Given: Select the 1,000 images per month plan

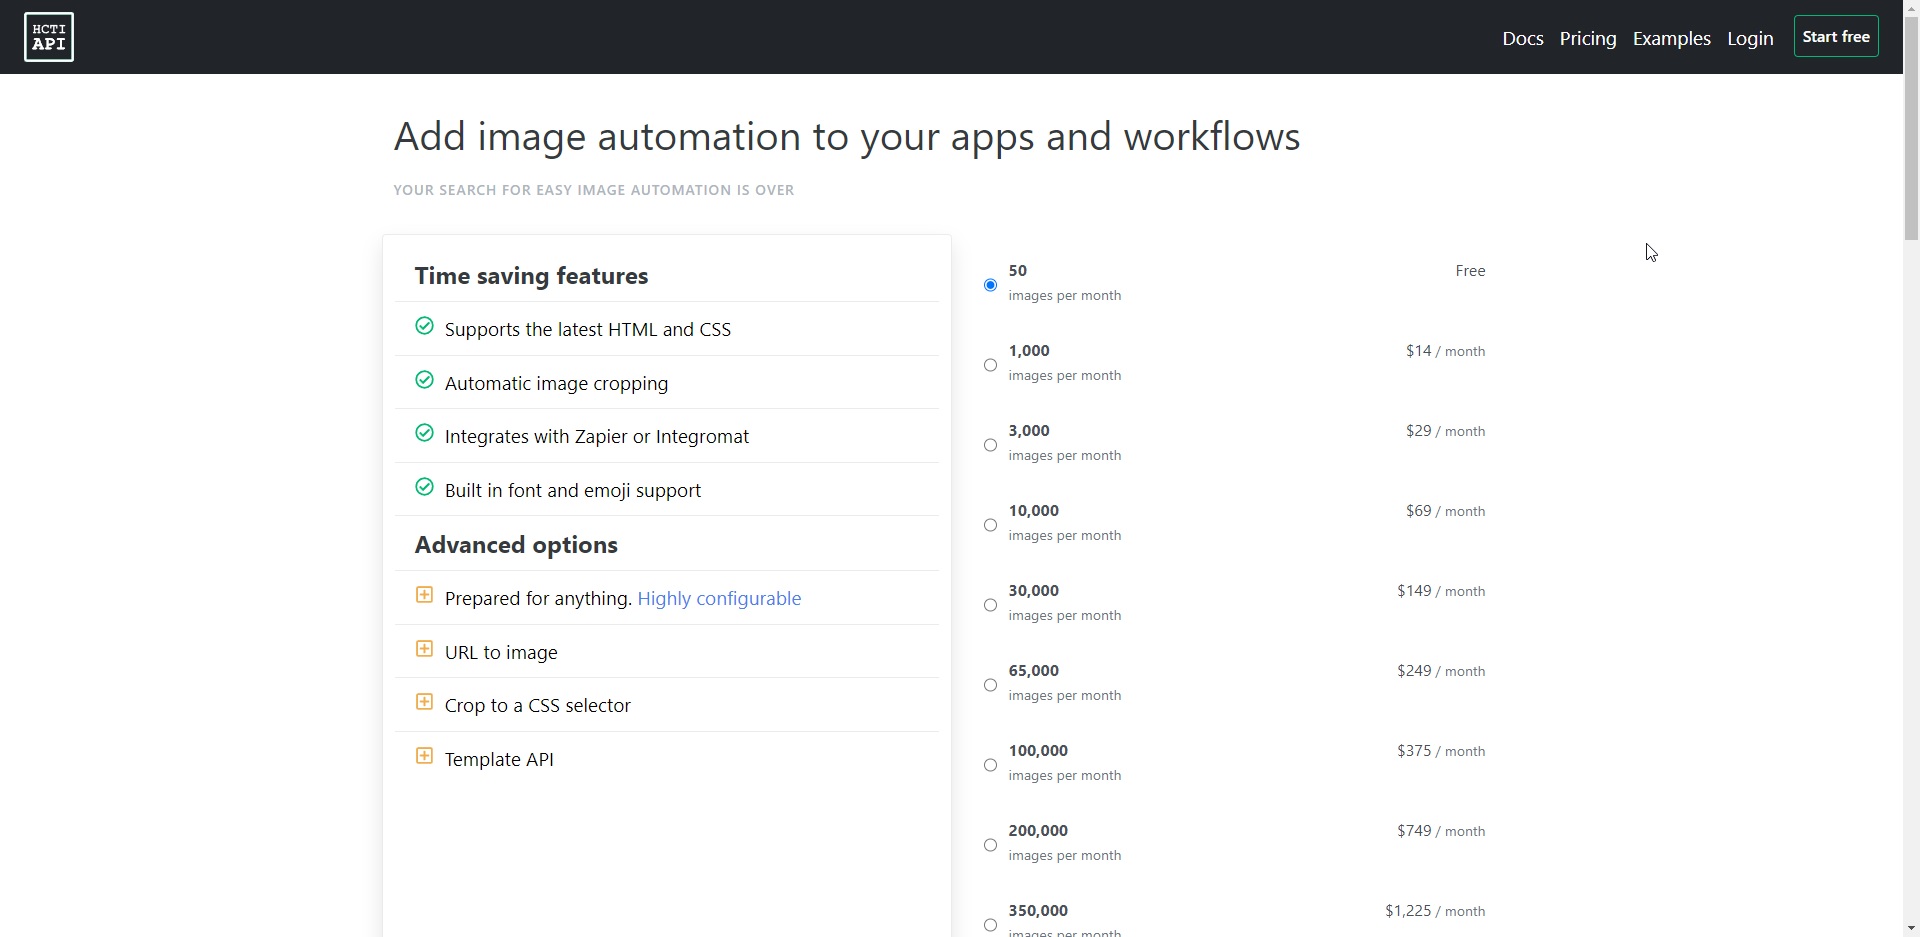Looking at the screenshot, I should (990, 365).
